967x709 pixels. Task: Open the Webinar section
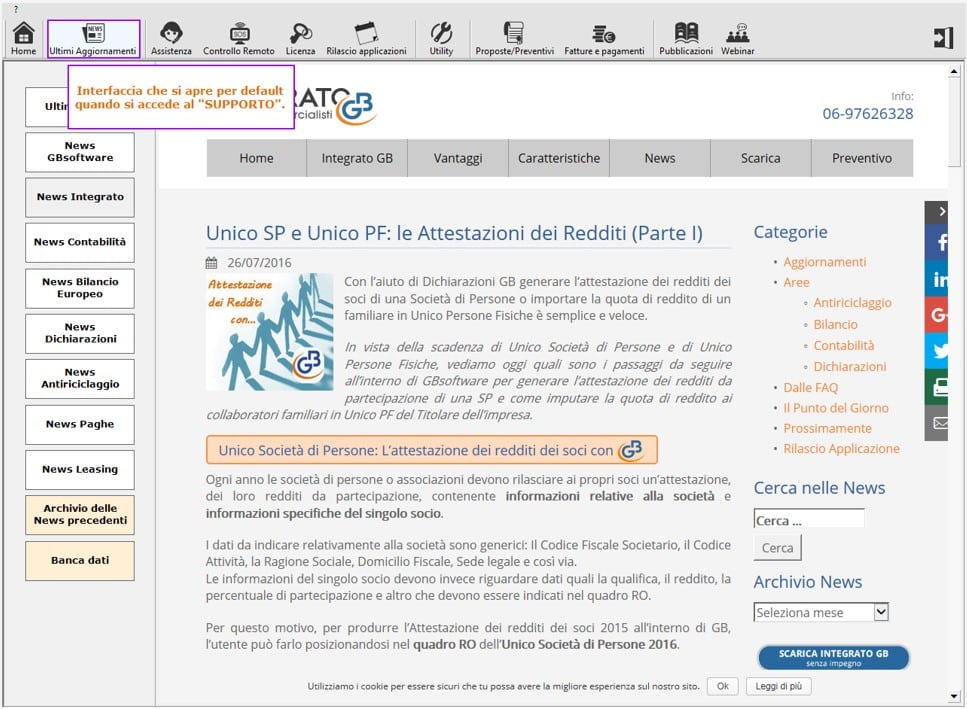(x=738, y=39)
